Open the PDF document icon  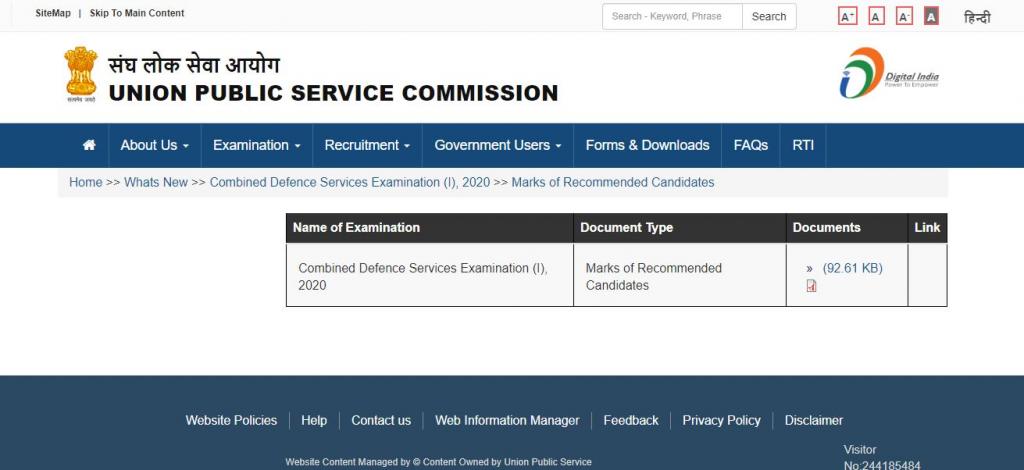tap(811, 286)
